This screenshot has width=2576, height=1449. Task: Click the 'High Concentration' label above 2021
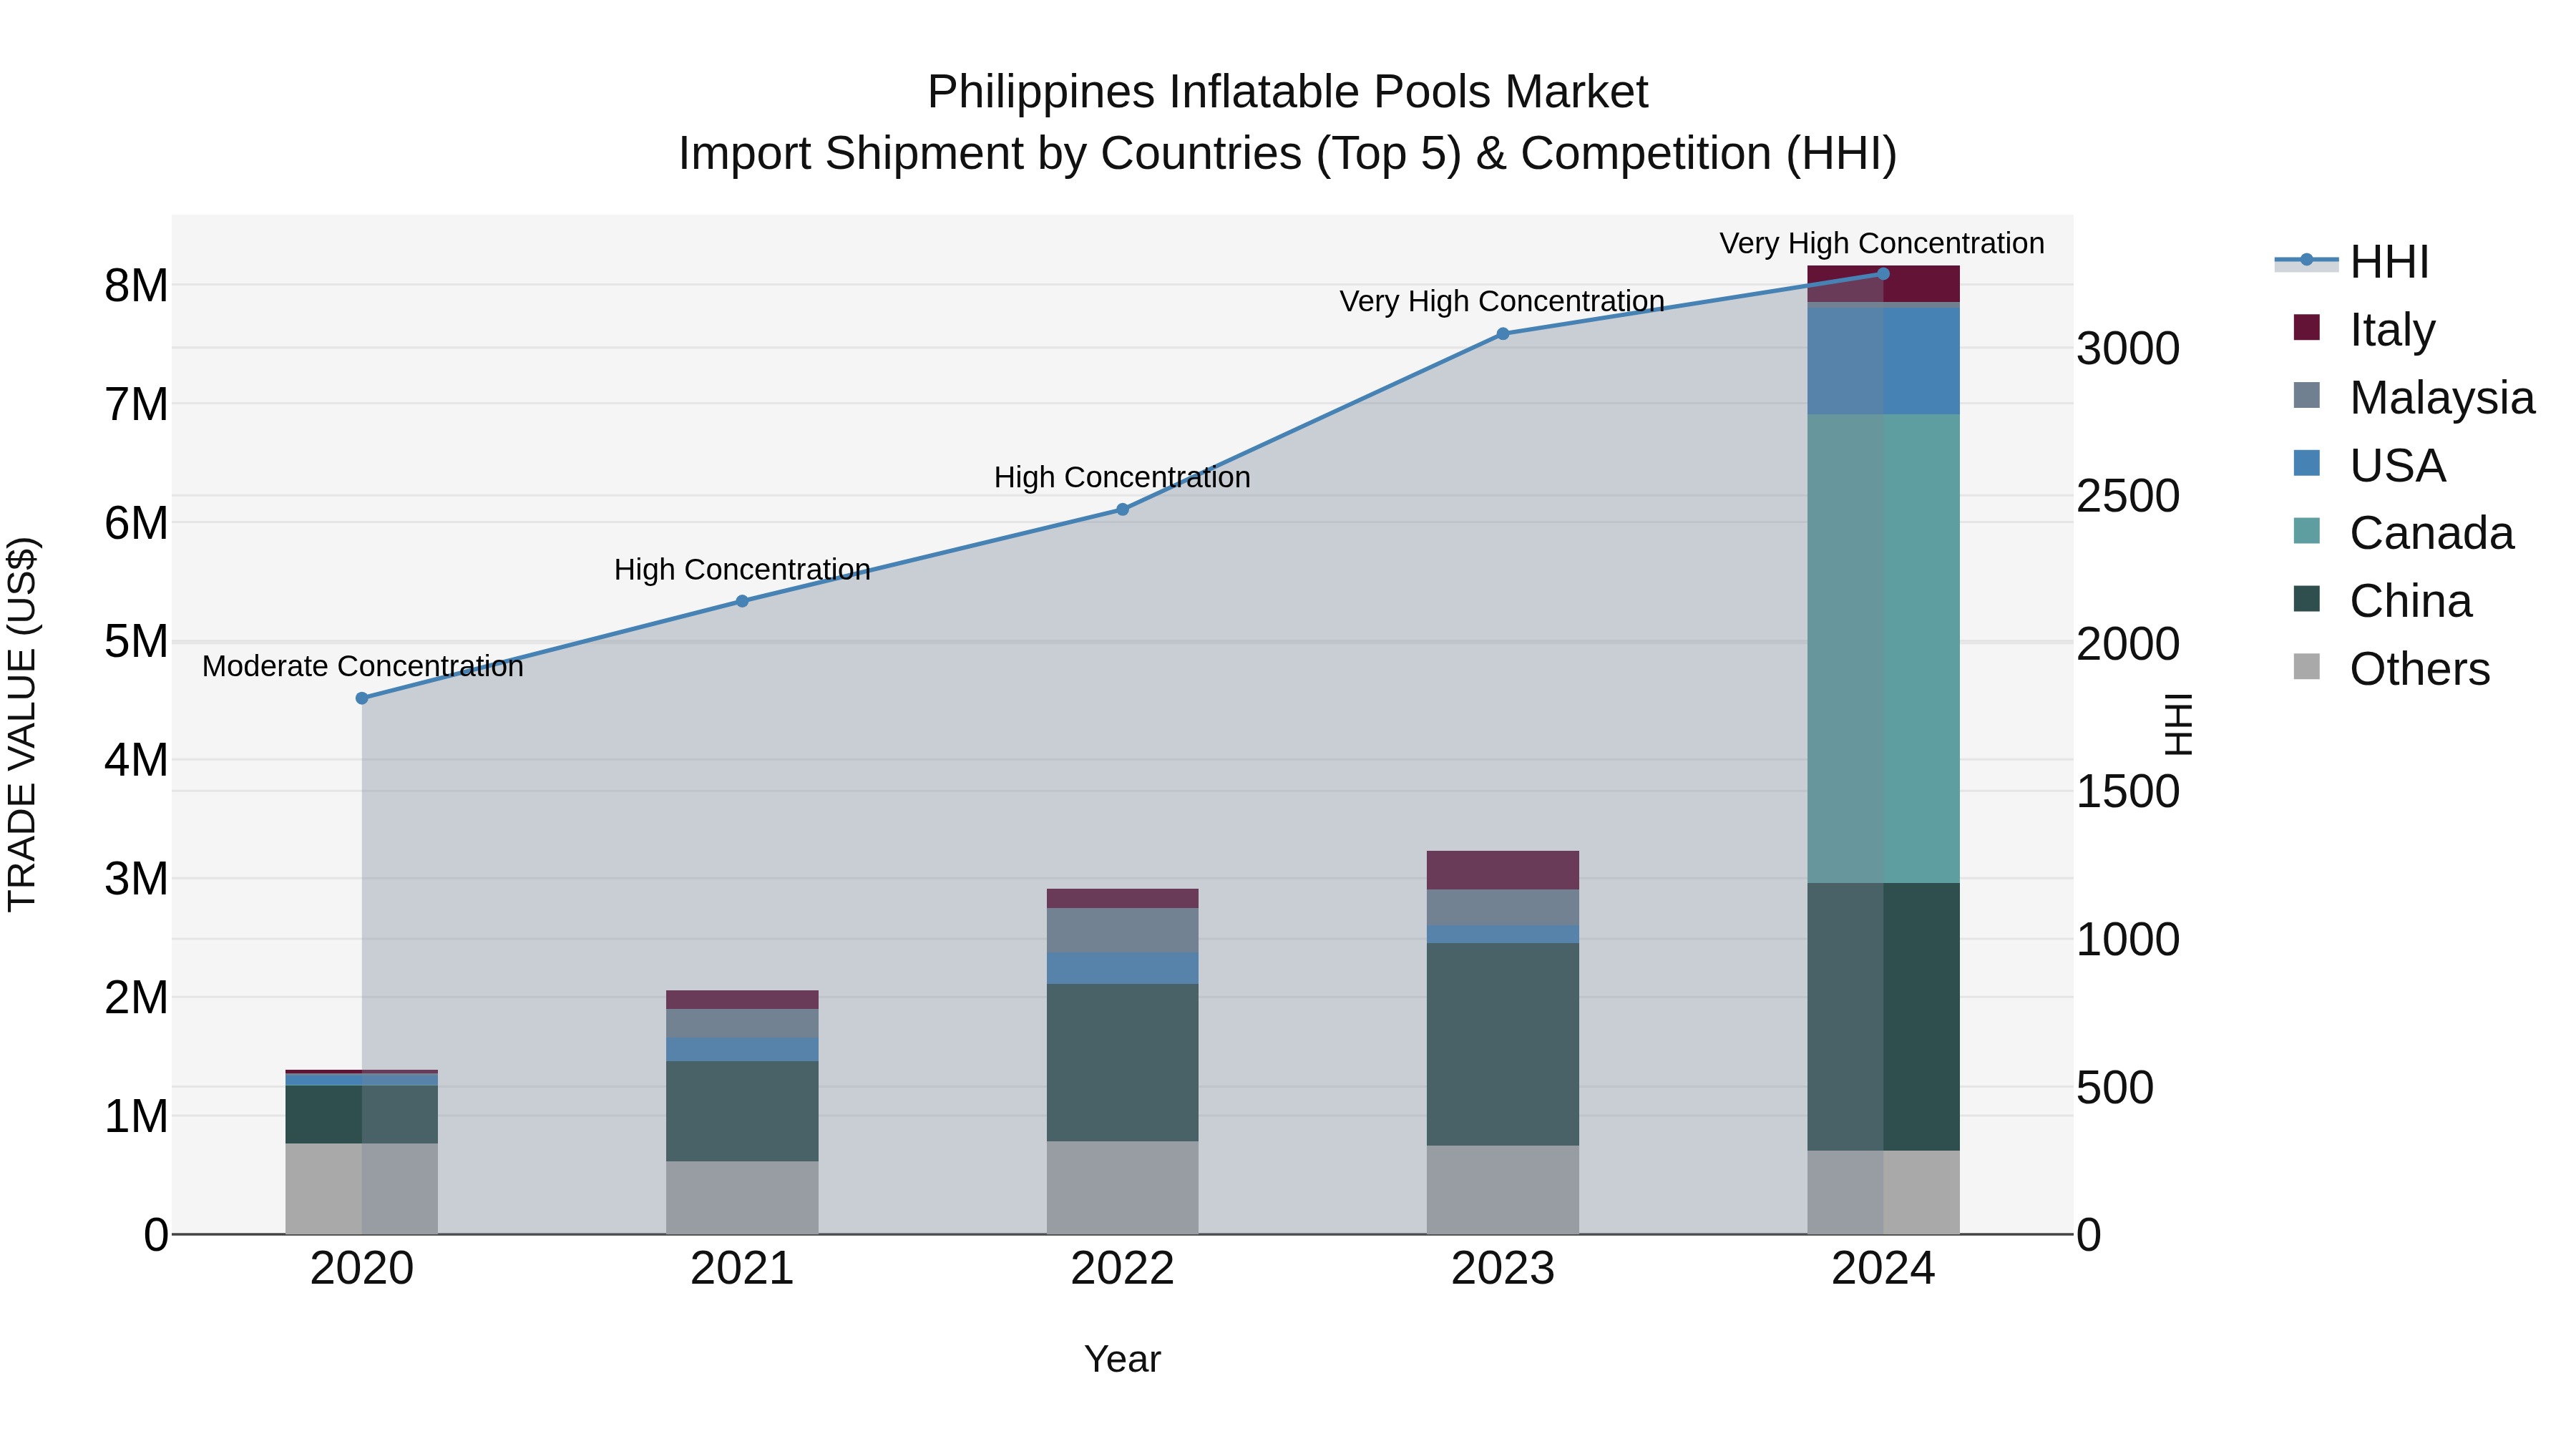742,569
